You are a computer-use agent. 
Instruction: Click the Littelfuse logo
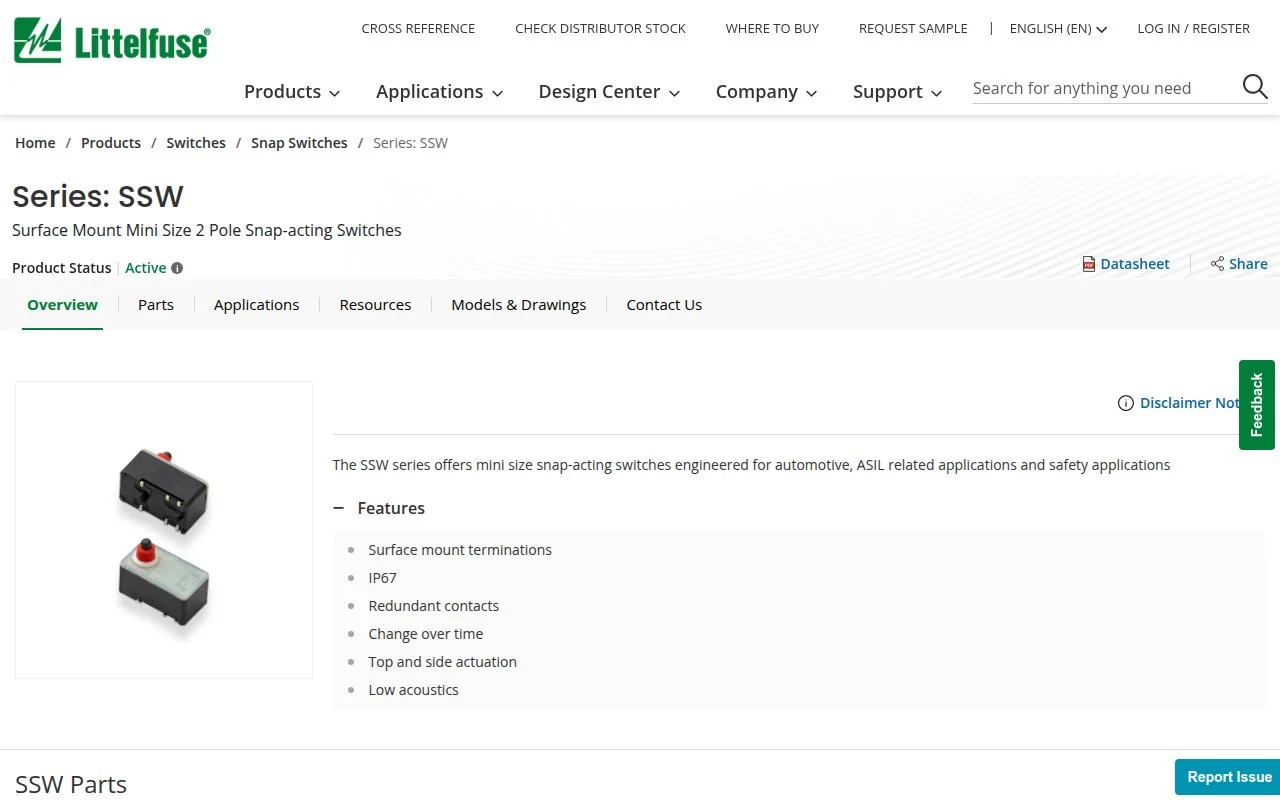112,40
